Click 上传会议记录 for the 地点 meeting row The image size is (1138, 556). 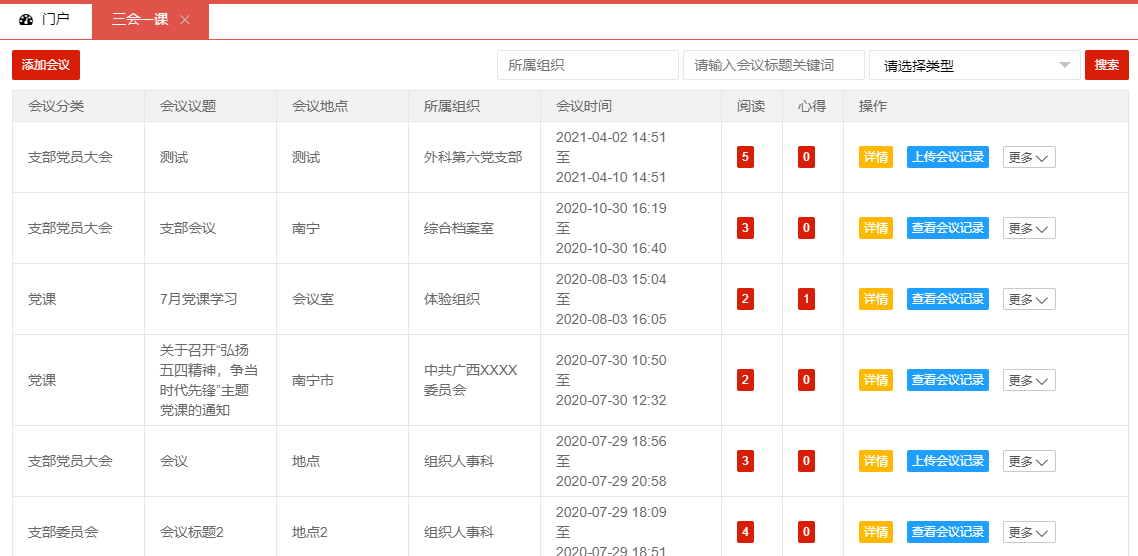click(x=947, y=461)
